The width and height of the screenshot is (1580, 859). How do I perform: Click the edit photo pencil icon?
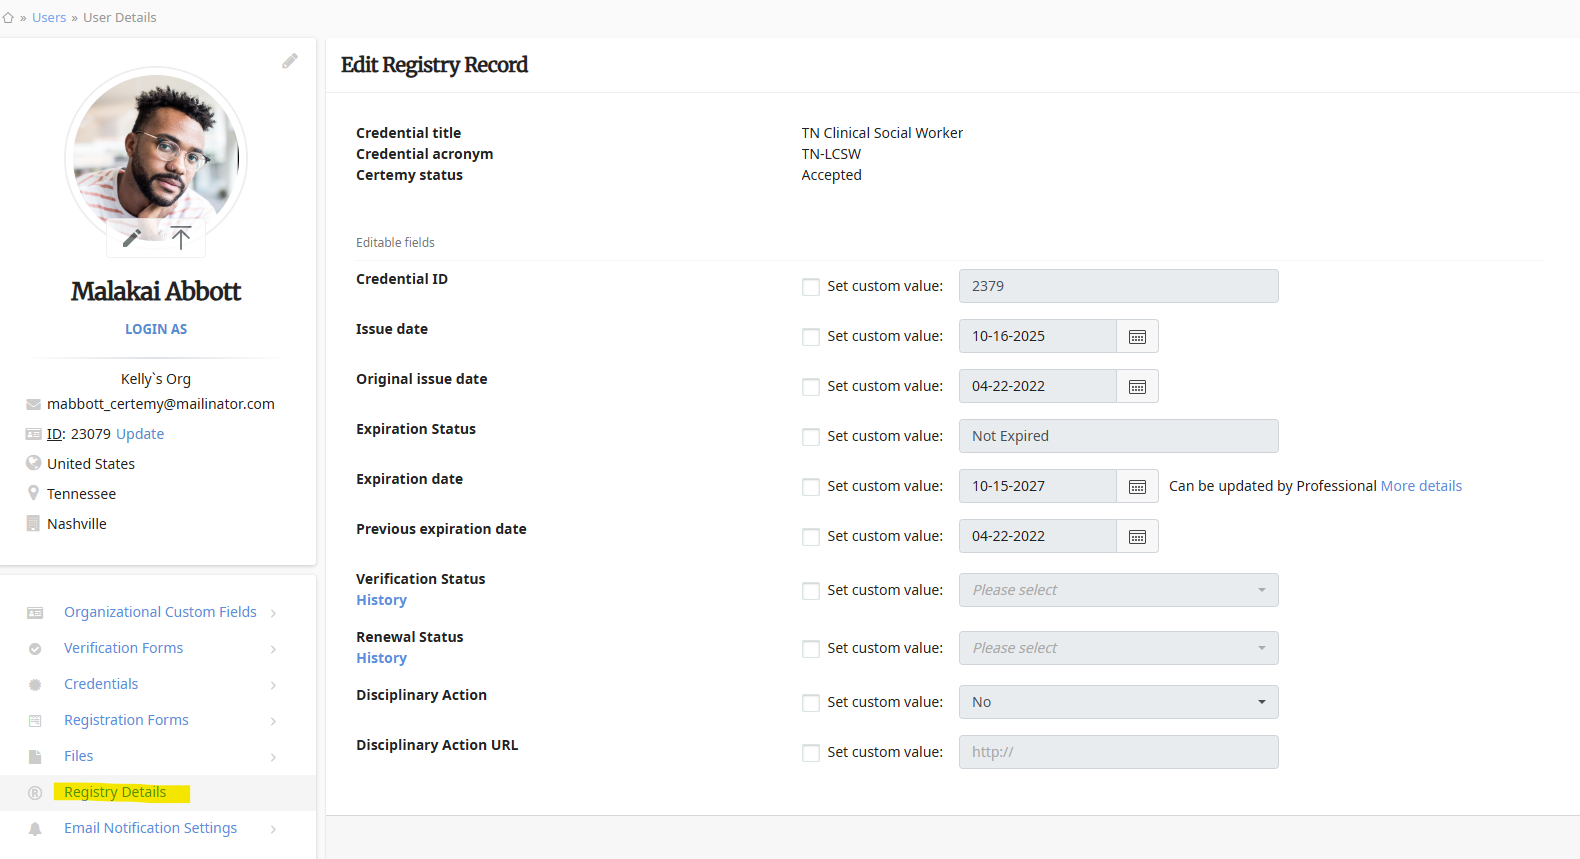132,238
